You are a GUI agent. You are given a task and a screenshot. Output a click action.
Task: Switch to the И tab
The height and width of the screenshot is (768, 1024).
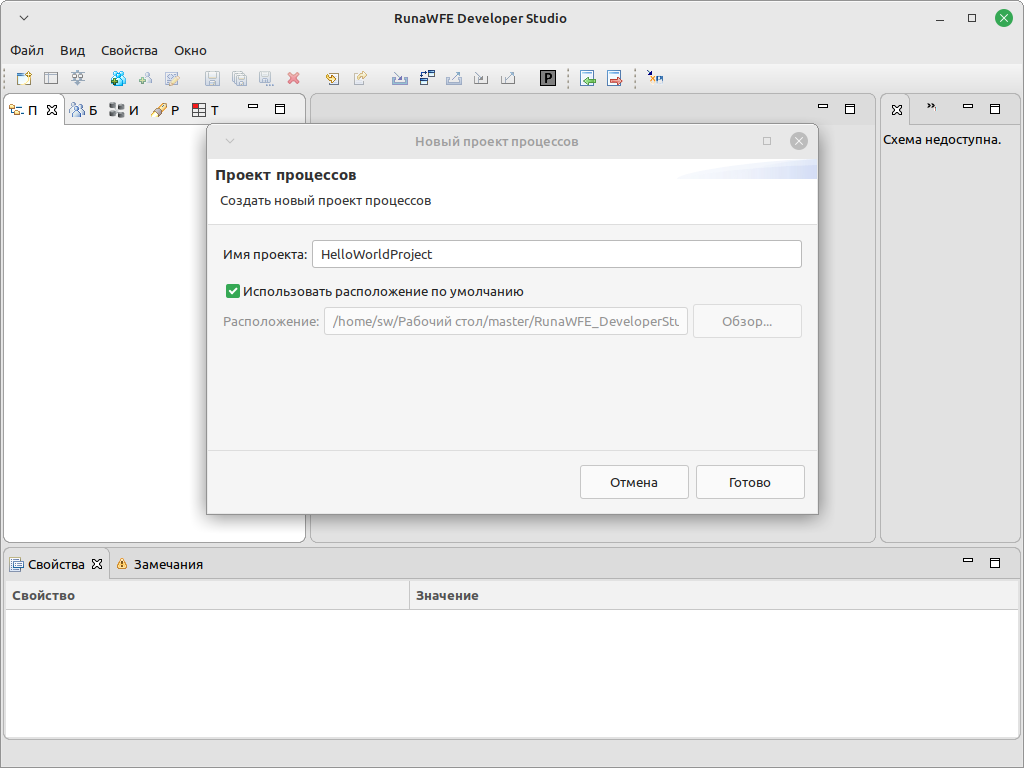click(124, 110)
